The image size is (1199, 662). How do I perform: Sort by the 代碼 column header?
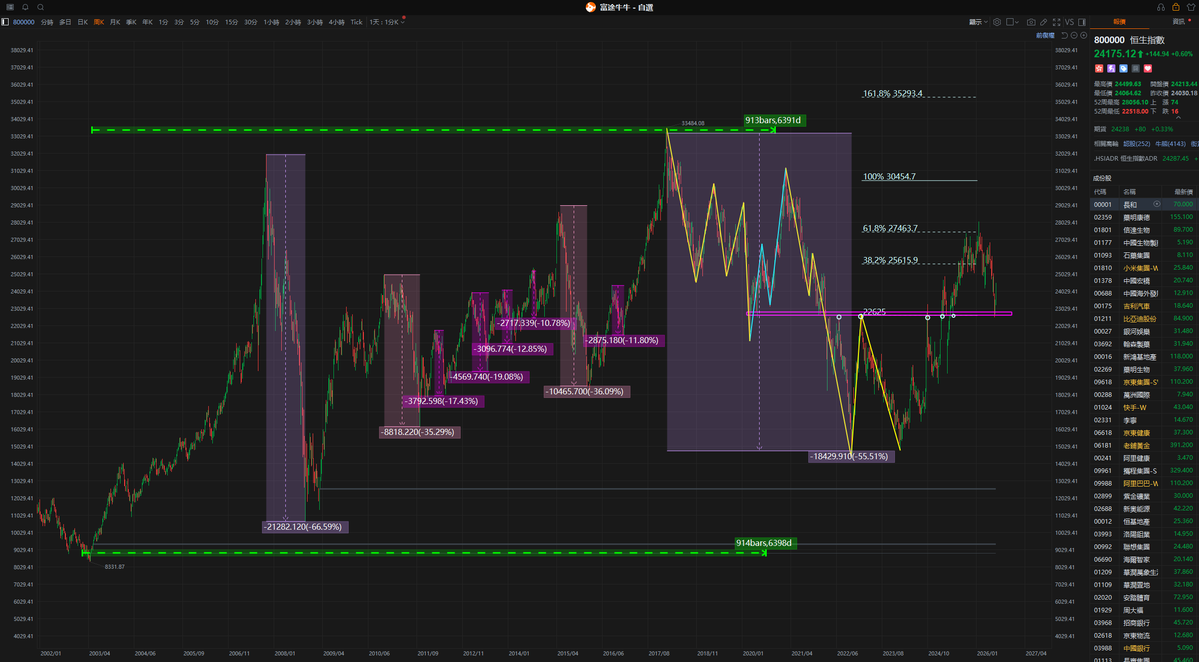pyautogui.click(x=1100, y=192)
